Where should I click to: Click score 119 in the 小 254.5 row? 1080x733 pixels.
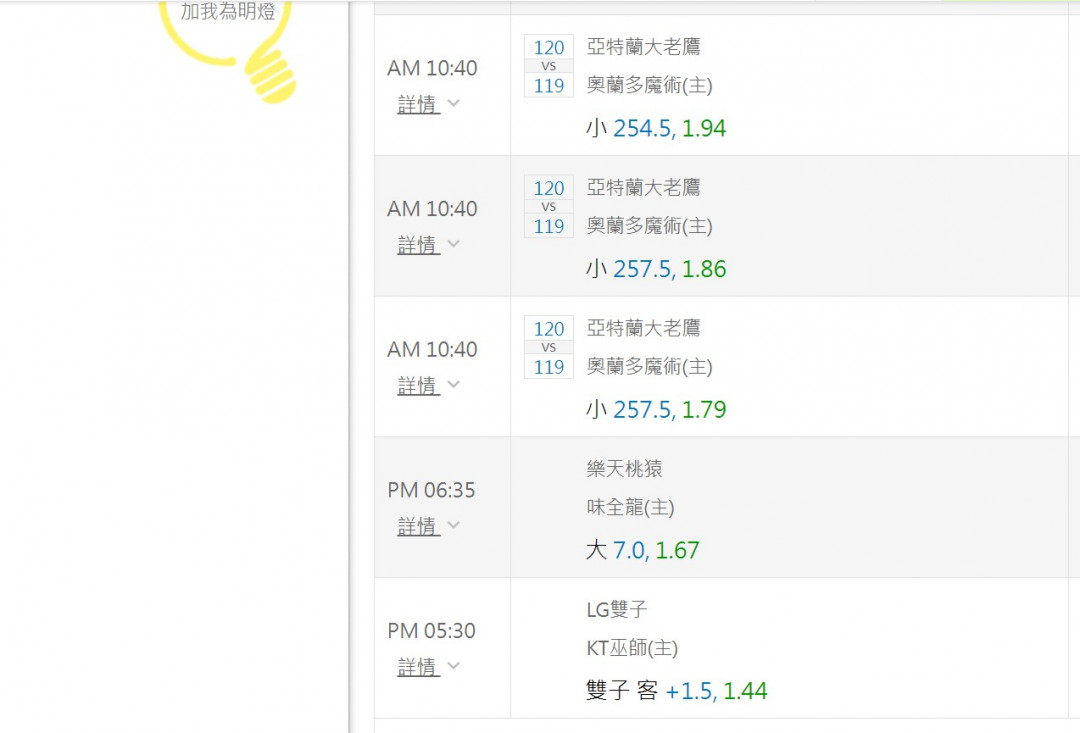(x=549, y=85)
